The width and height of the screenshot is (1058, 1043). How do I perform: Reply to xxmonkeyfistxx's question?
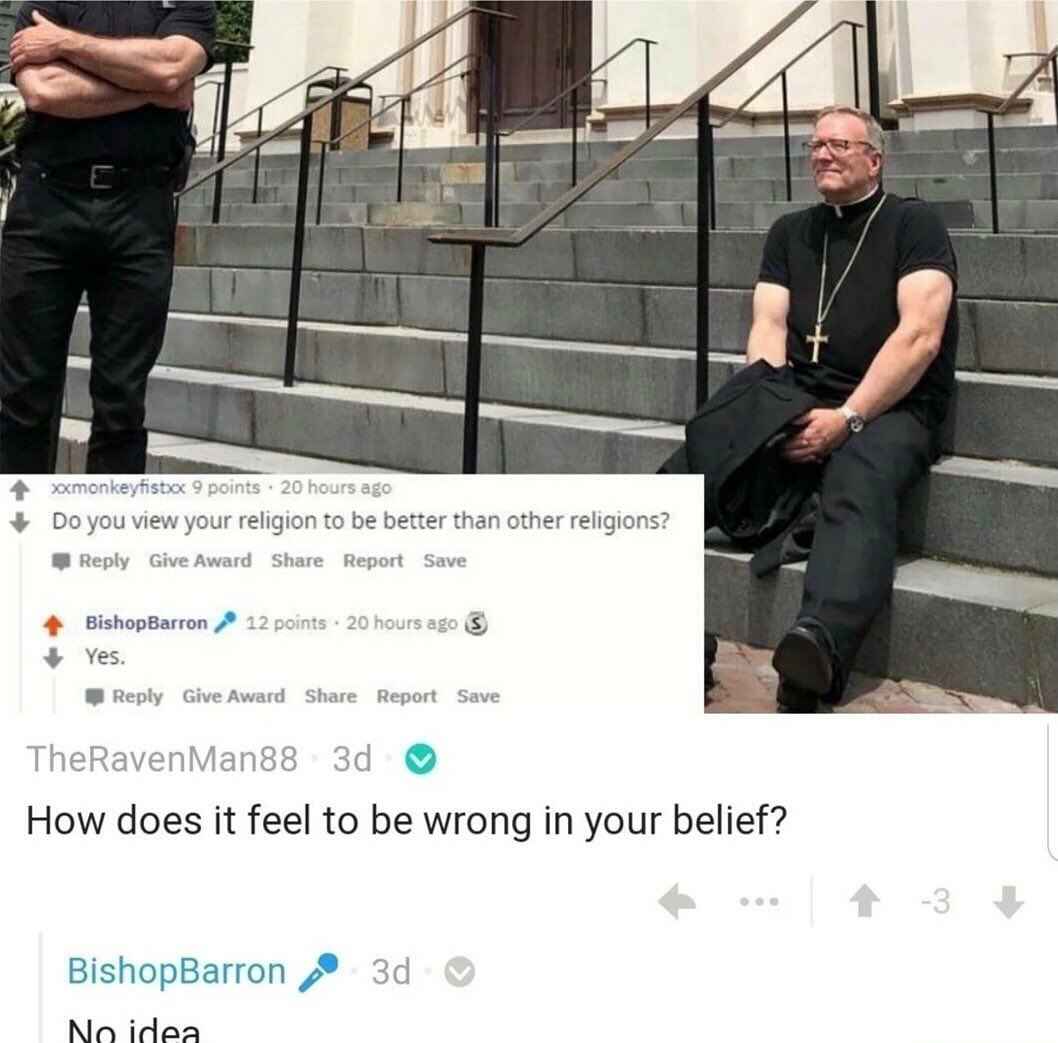(90, 561)
